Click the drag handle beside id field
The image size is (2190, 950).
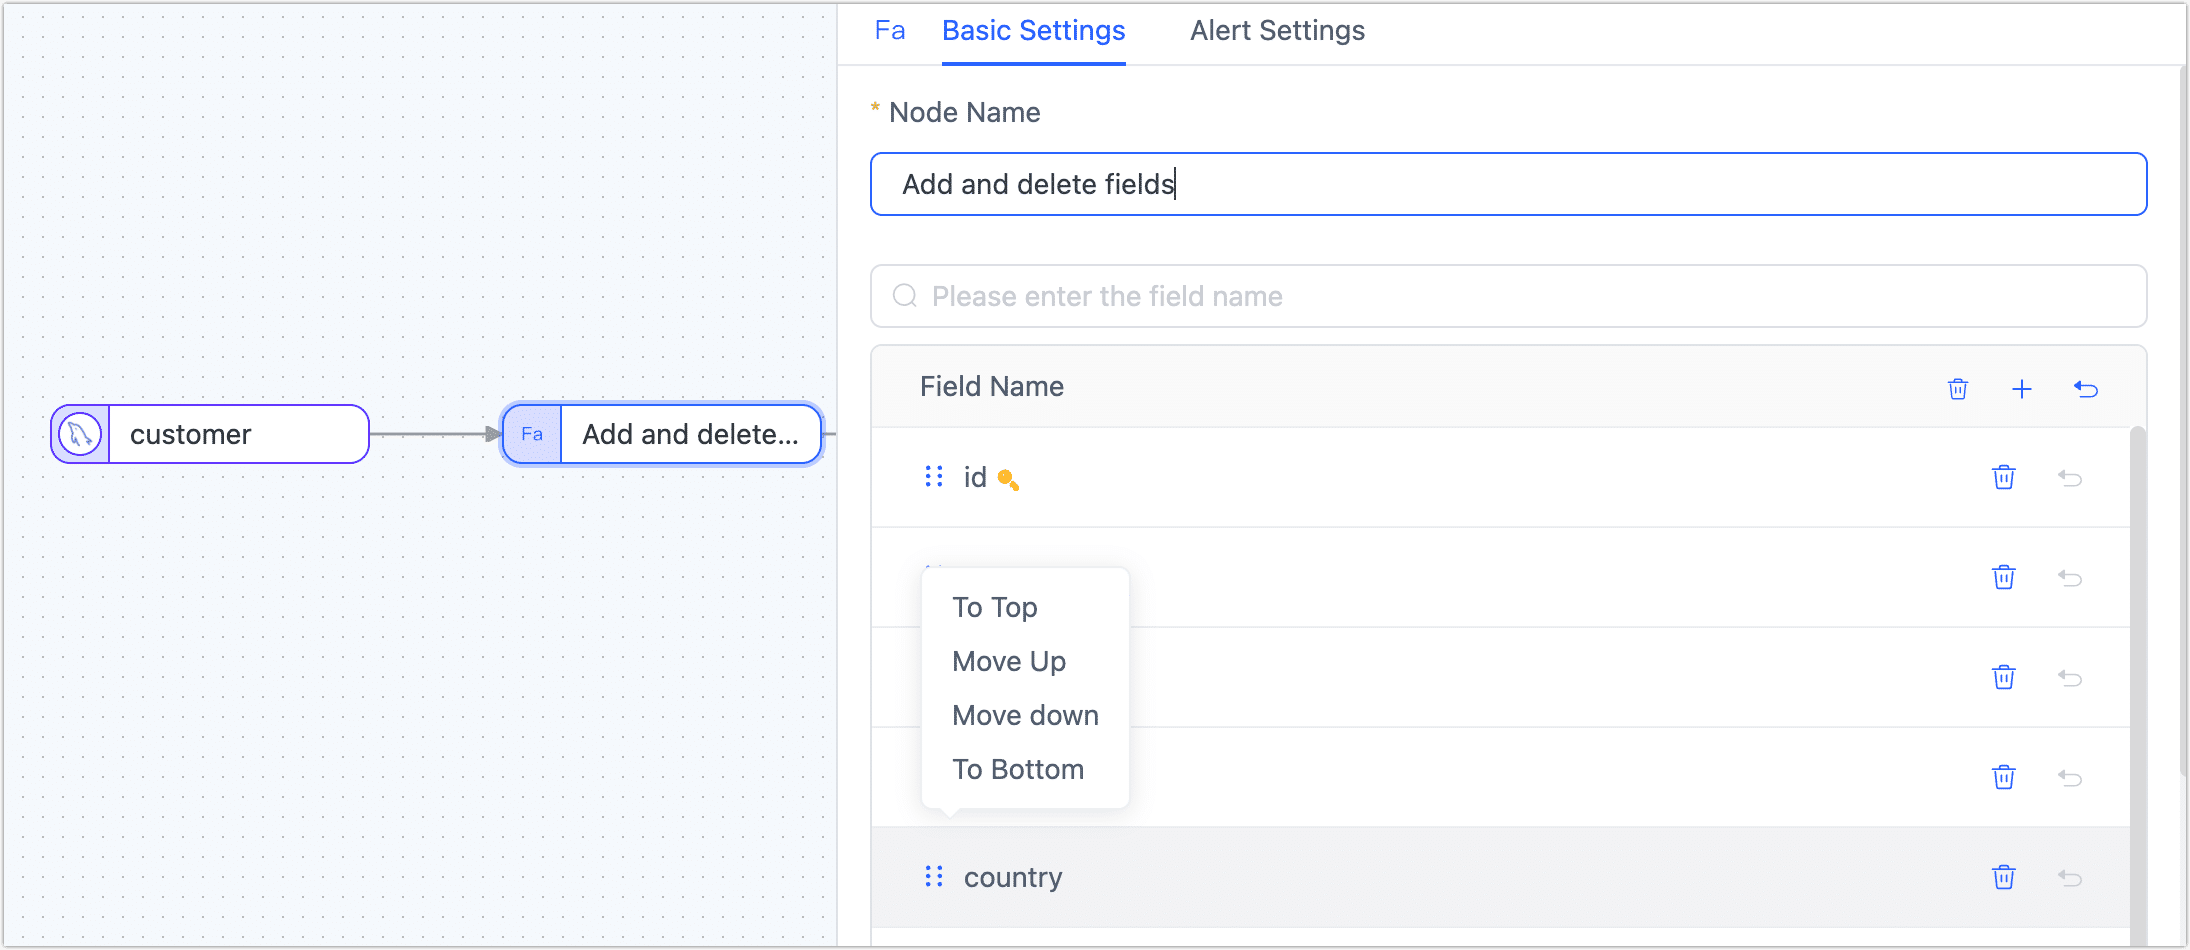point(934,477)
